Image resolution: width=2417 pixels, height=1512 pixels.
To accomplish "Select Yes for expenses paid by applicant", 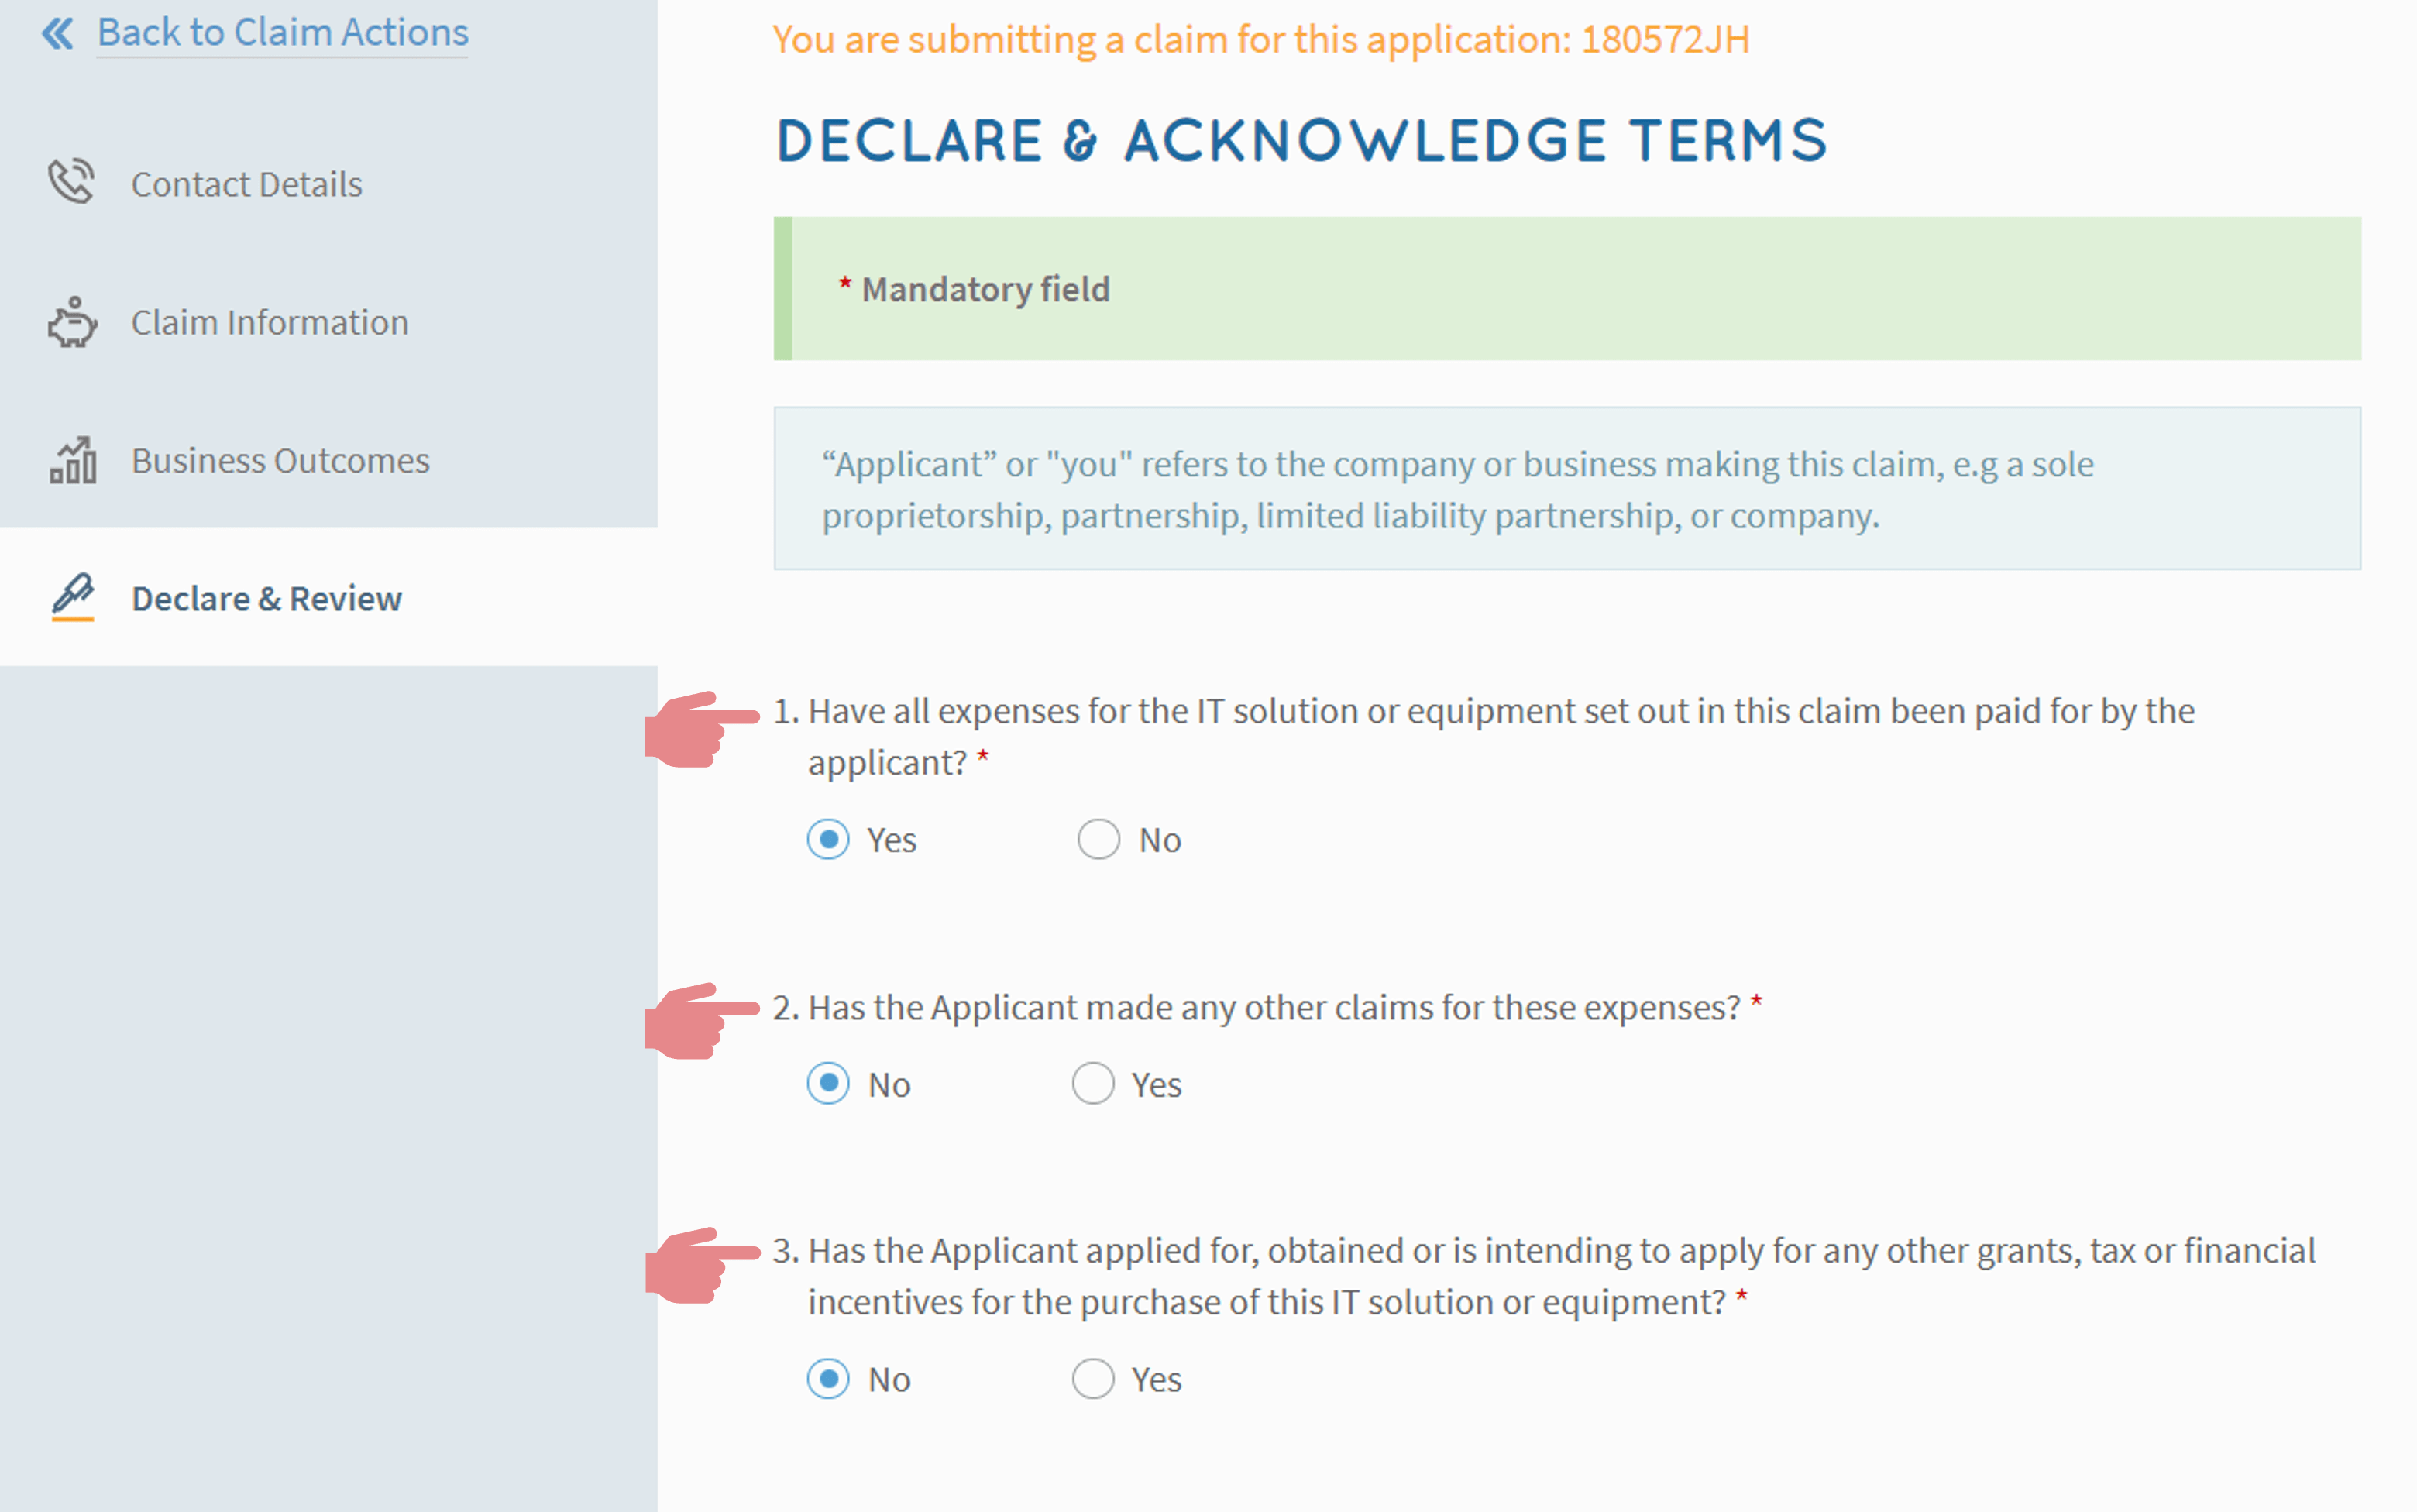I will coord(828,840).
